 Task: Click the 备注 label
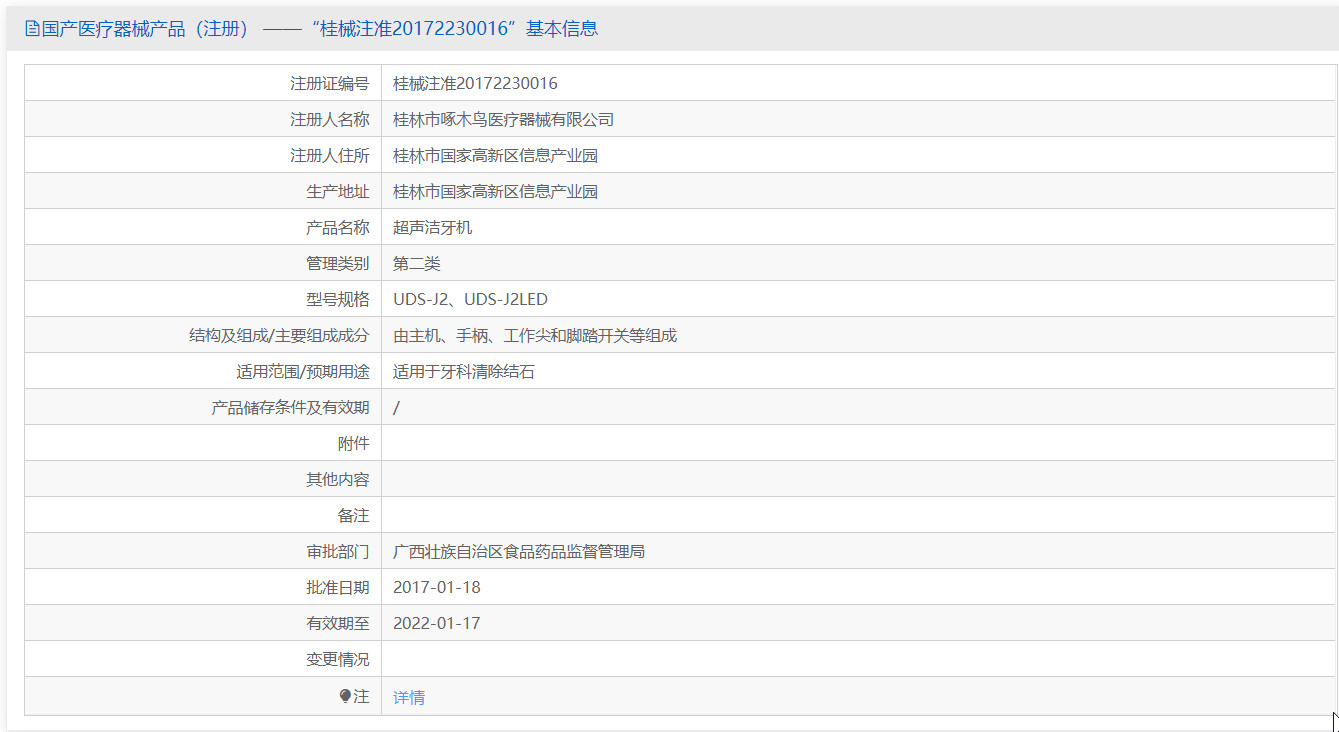353,515
